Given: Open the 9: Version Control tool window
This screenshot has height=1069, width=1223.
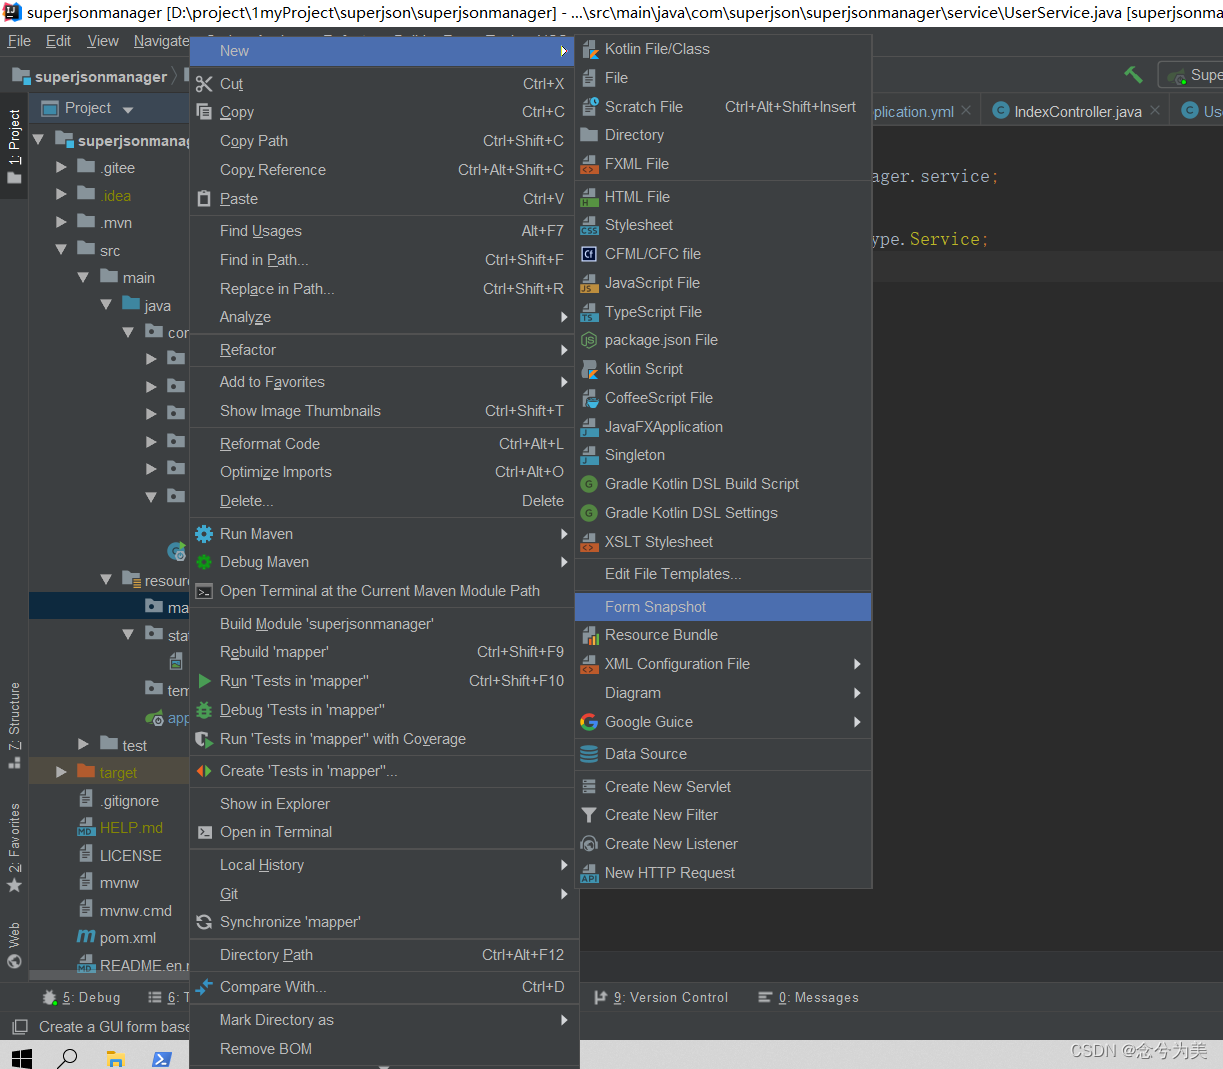Looking at the screenshot, I should tap(661, 997).
